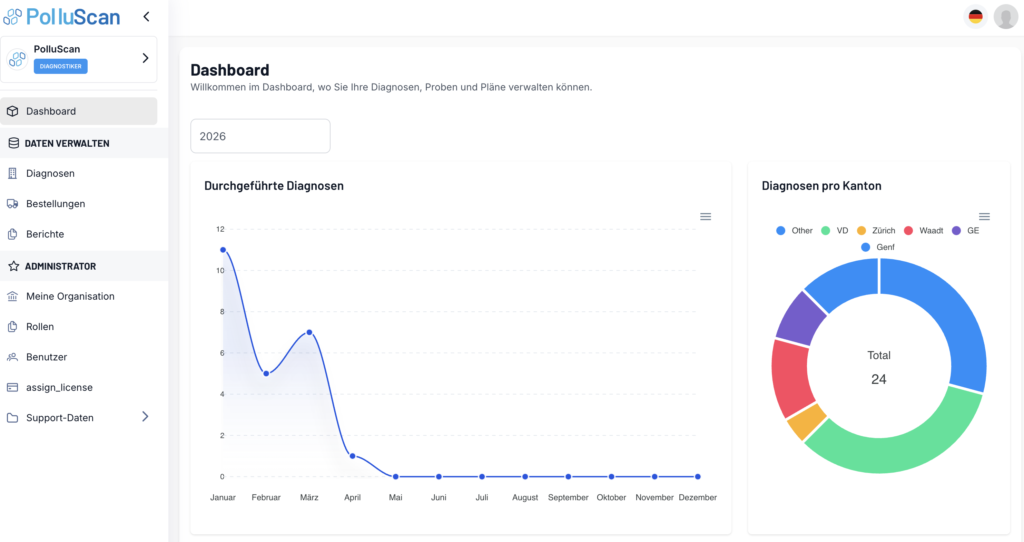Screen dimensions: 1024x542
Task: Click the Rollen copy icon
Action: point(13,327)
